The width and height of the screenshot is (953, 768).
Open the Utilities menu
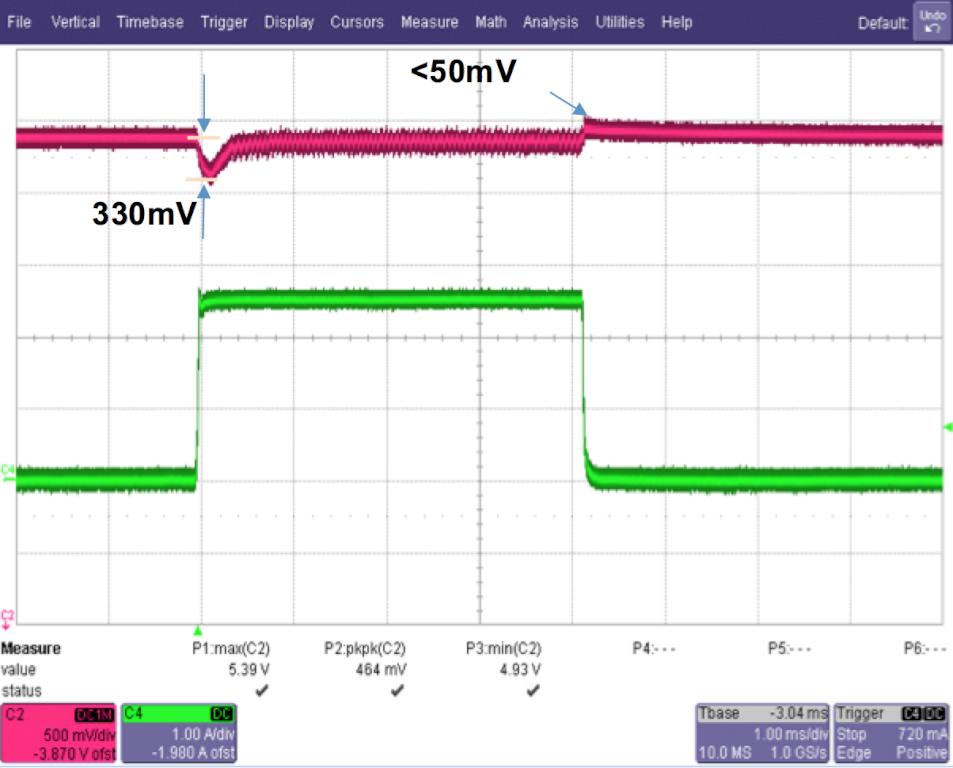[619, 22]
